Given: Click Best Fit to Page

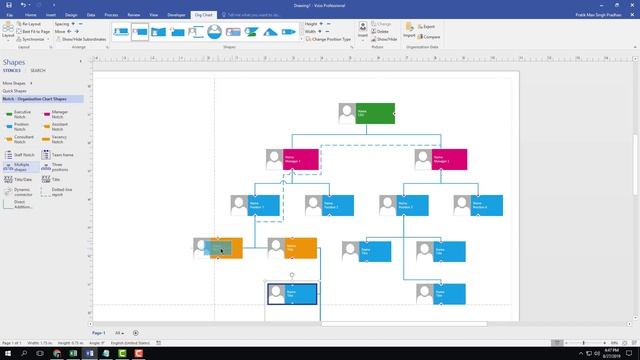Looking at the screenshot, I should 33,31.
